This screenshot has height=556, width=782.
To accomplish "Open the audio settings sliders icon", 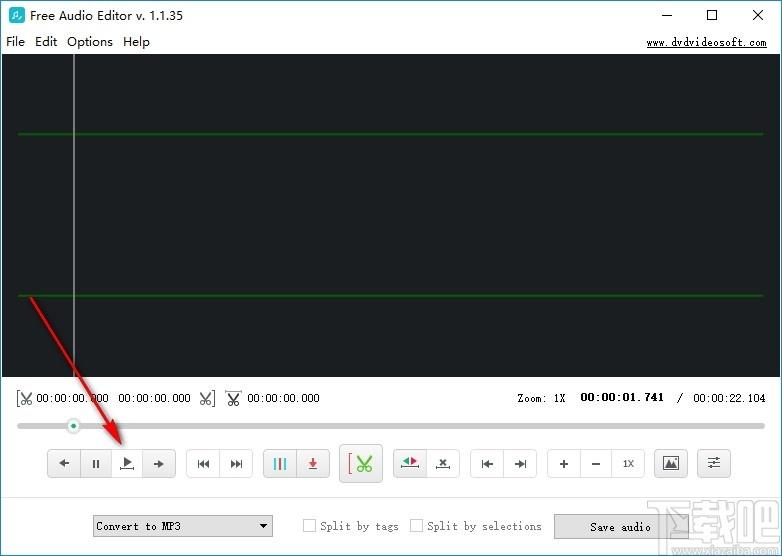I will click(x=714, y=464).
